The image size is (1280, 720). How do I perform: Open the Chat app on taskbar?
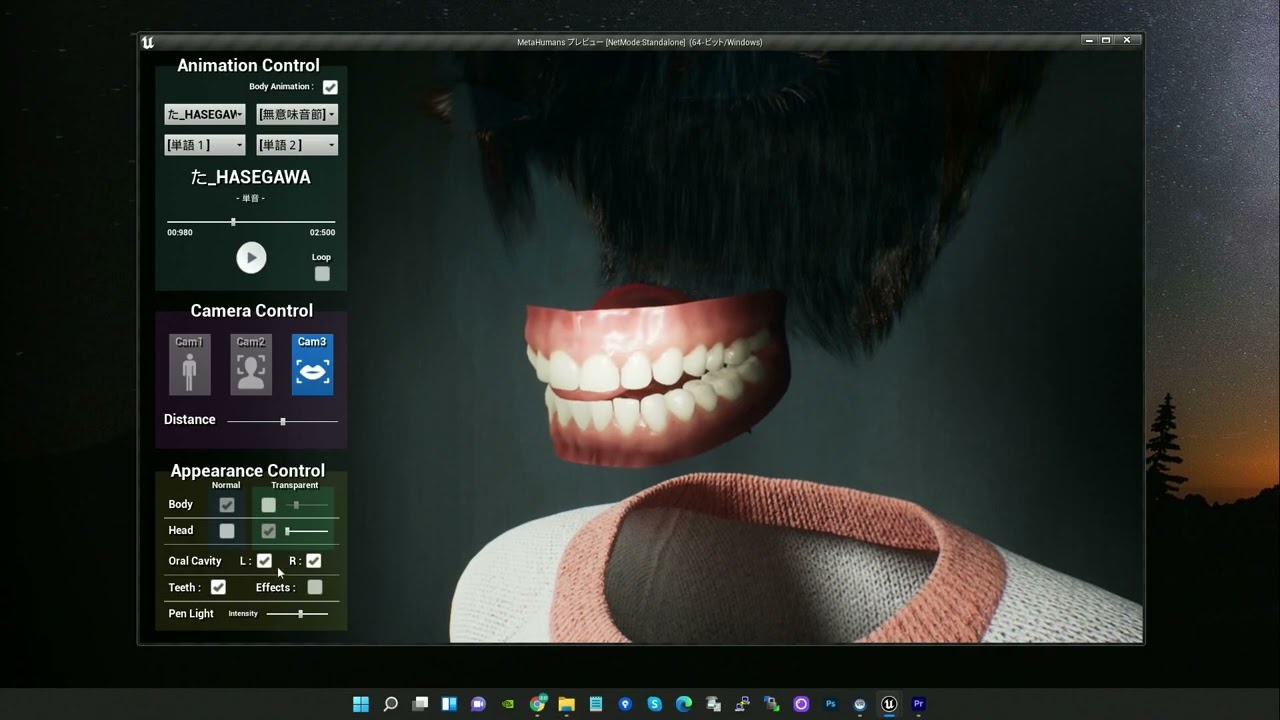478,704
